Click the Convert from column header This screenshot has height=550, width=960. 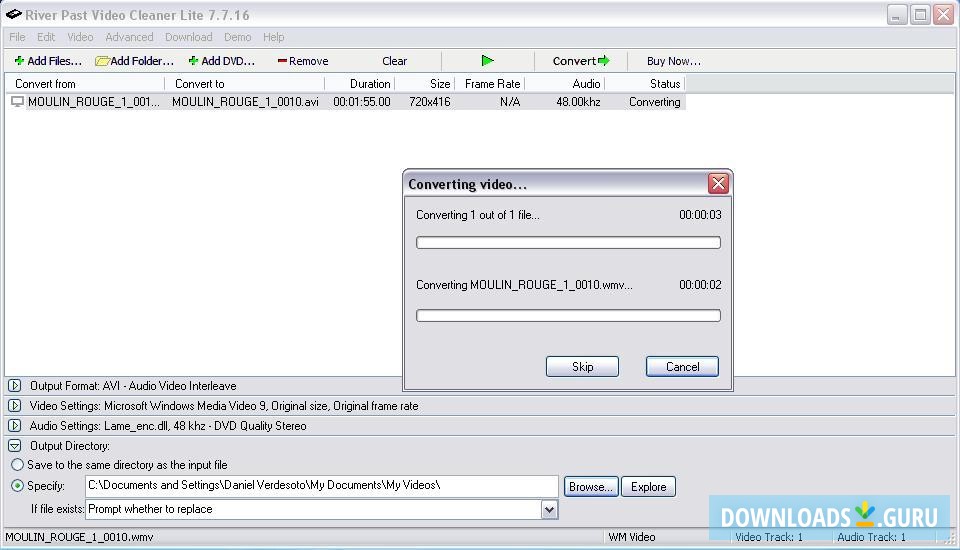click(x=84, y=84)
